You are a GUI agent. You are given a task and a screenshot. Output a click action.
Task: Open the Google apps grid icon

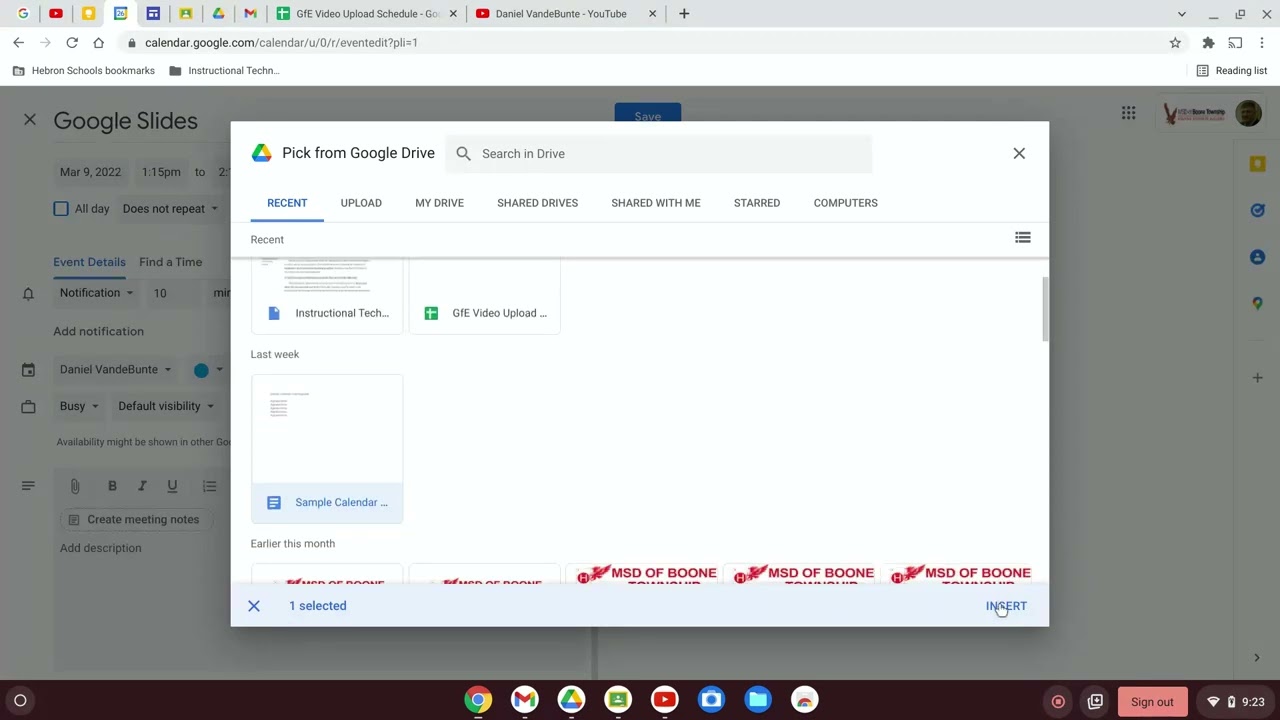[x=1128, y=113]
